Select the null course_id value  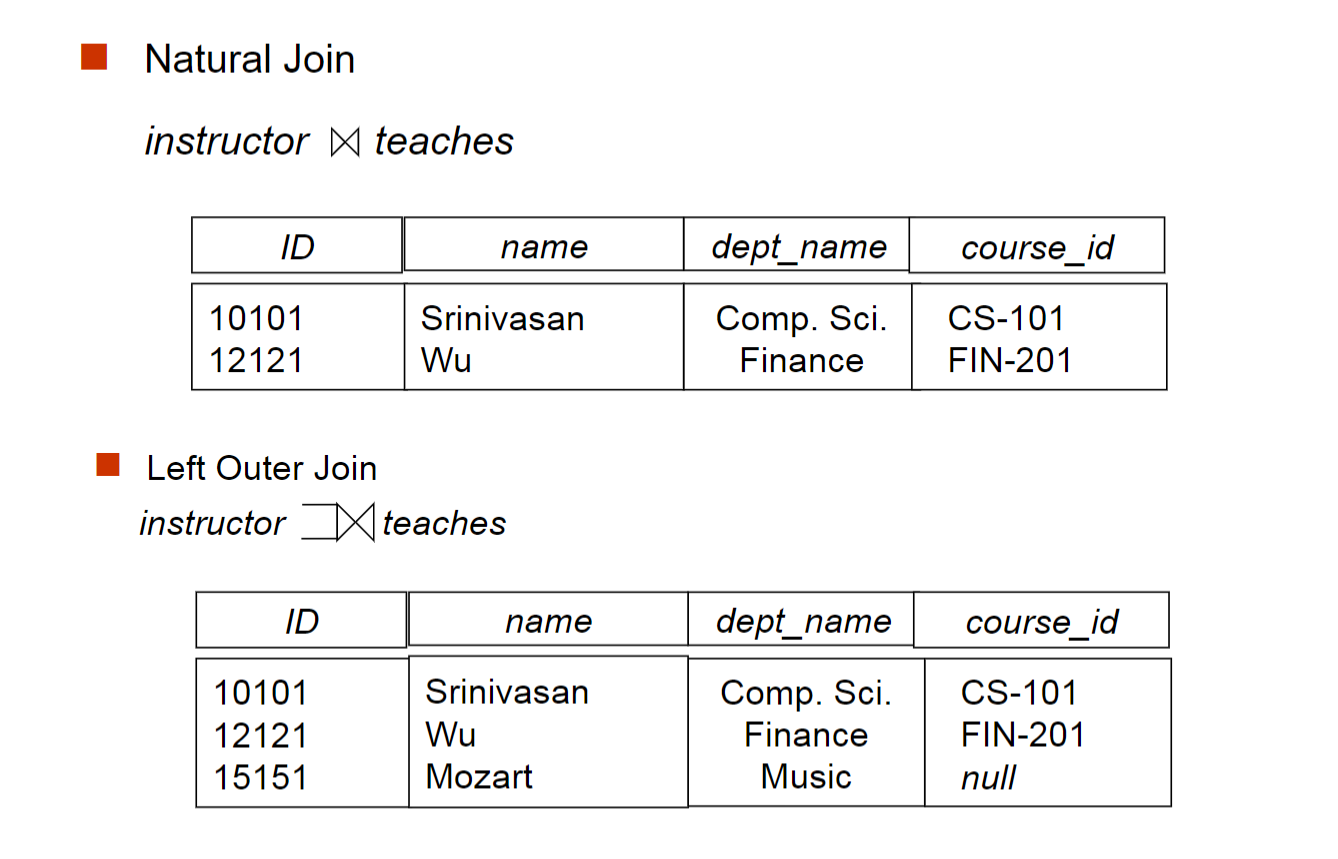[x=988, y=777]
